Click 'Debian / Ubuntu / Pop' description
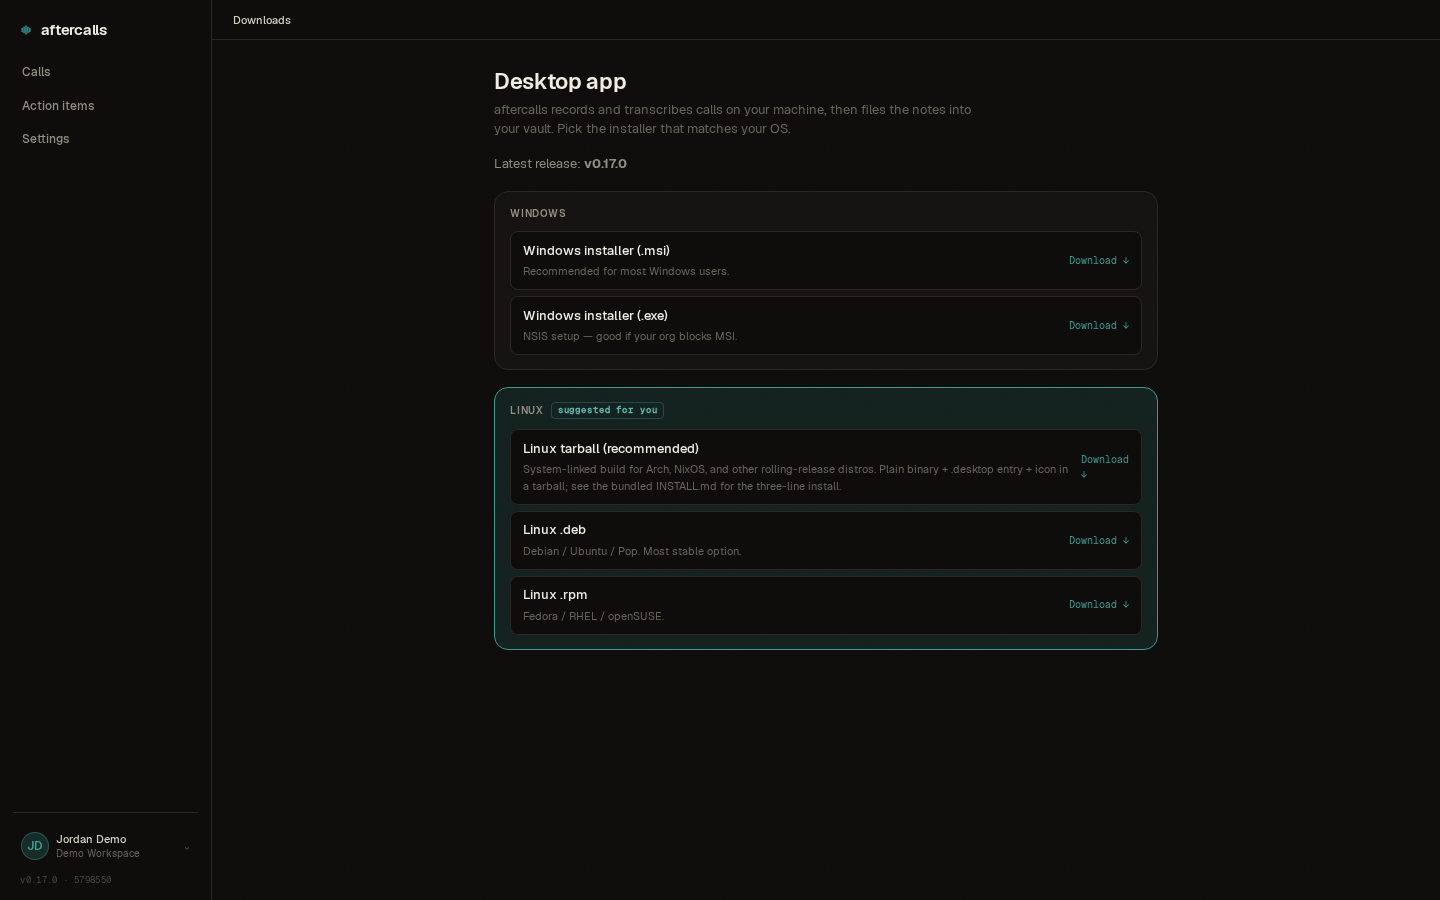Image resolution: width=1440 pixels, height=900 pixels. [632, 552]
